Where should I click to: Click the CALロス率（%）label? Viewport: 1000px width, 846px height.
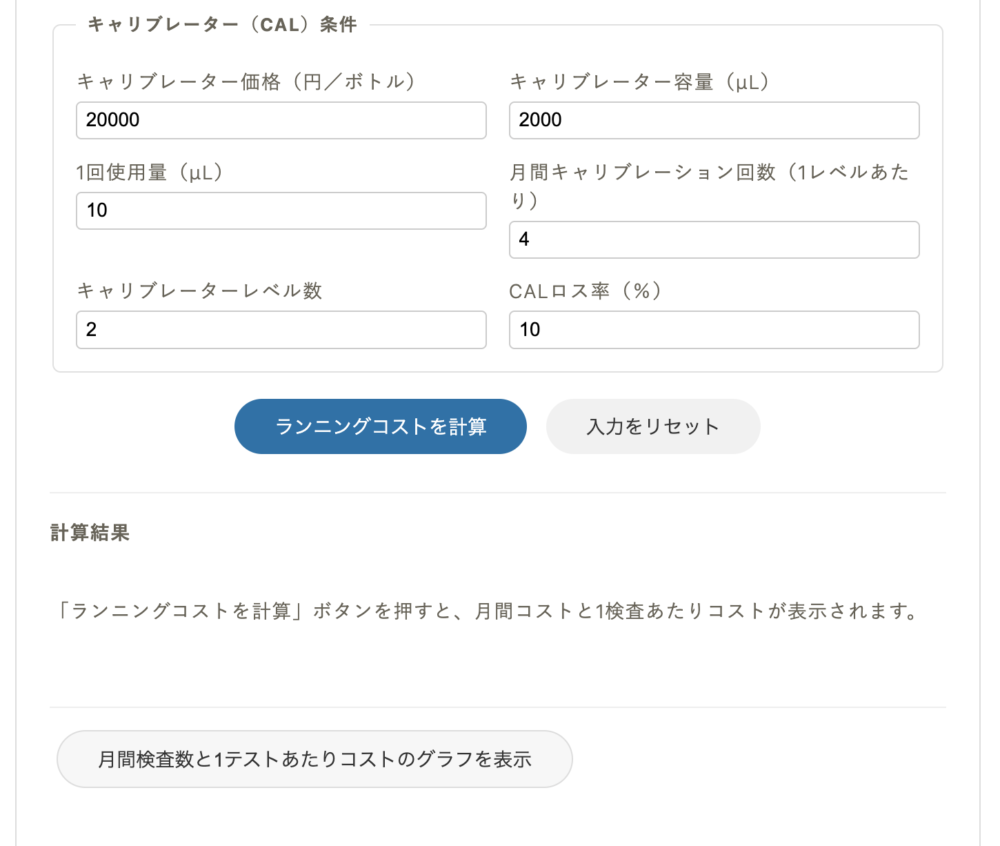point(587,291)
